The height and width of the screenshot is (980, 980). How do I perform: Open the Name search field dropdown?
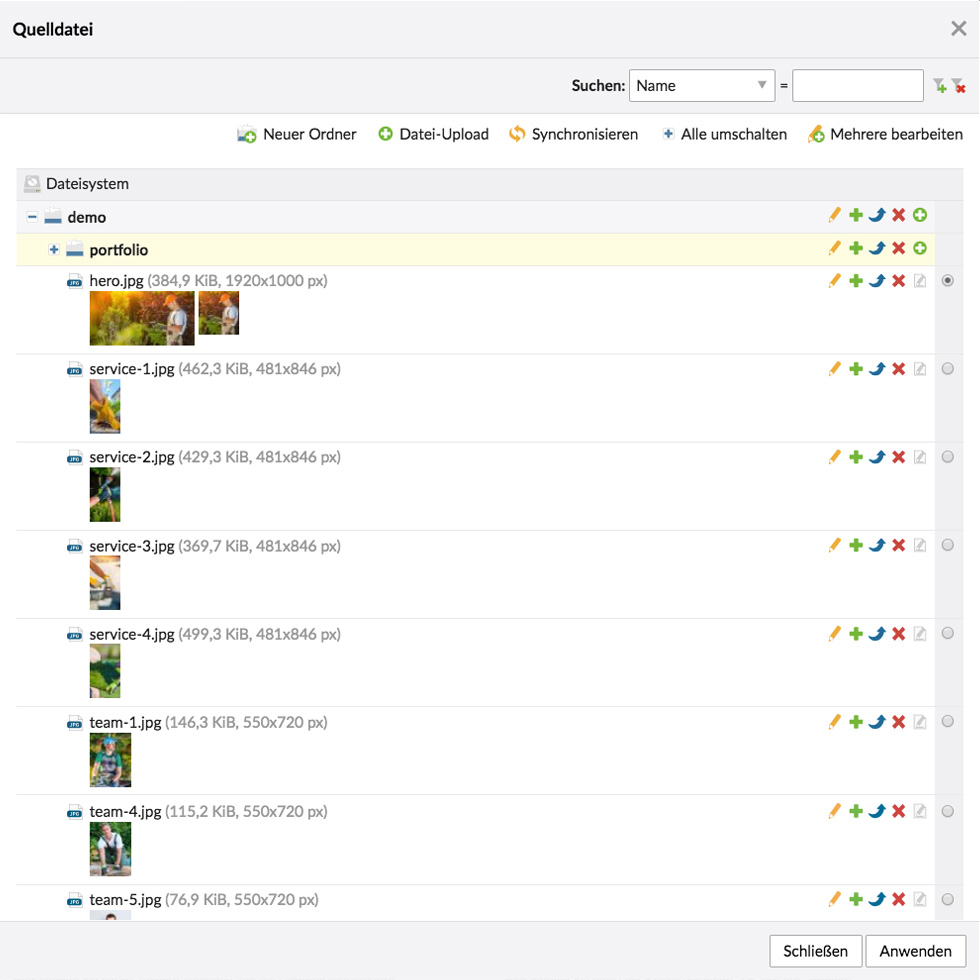(x=702, y=86)
